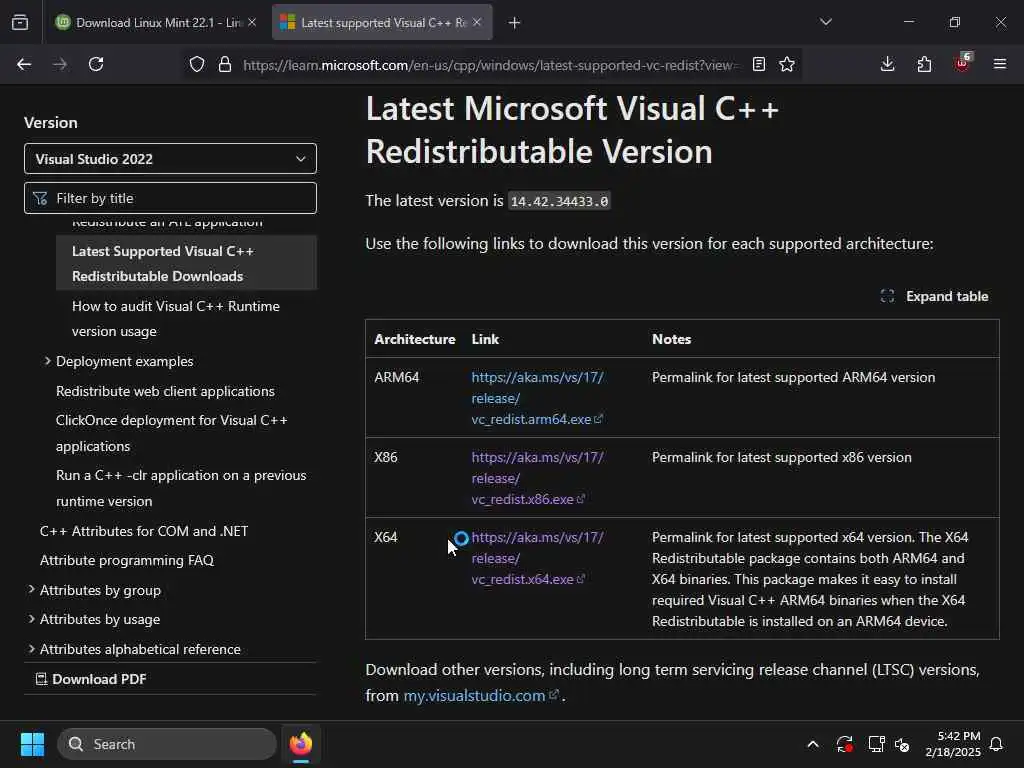This screenshot has height=768, width=1024.
Task: Open How to audit Visual C++ Runtime article
Action: (176, 319)
